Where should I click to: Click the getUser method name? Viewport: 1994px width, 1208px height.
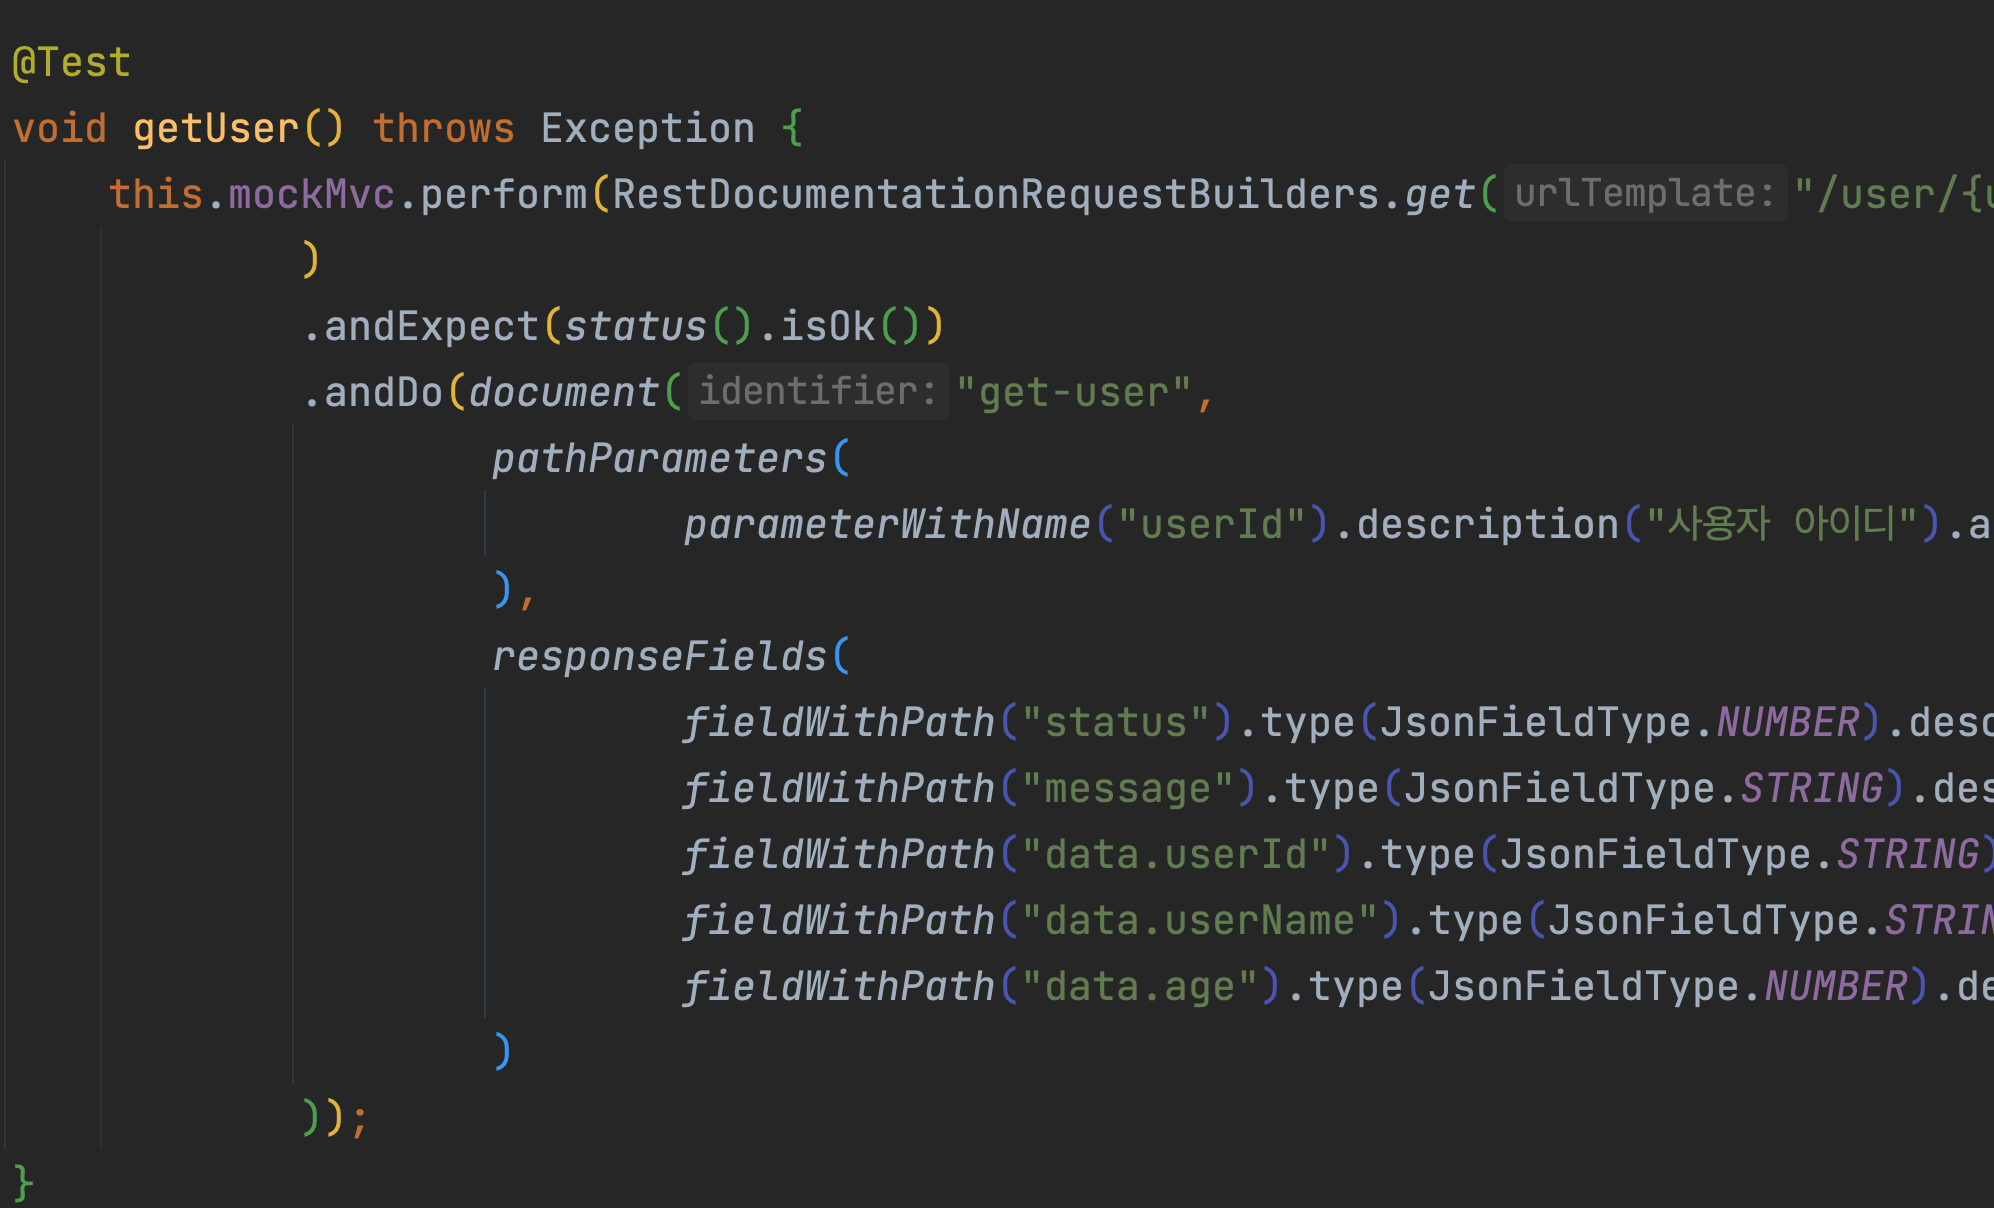tap(215, 129)
